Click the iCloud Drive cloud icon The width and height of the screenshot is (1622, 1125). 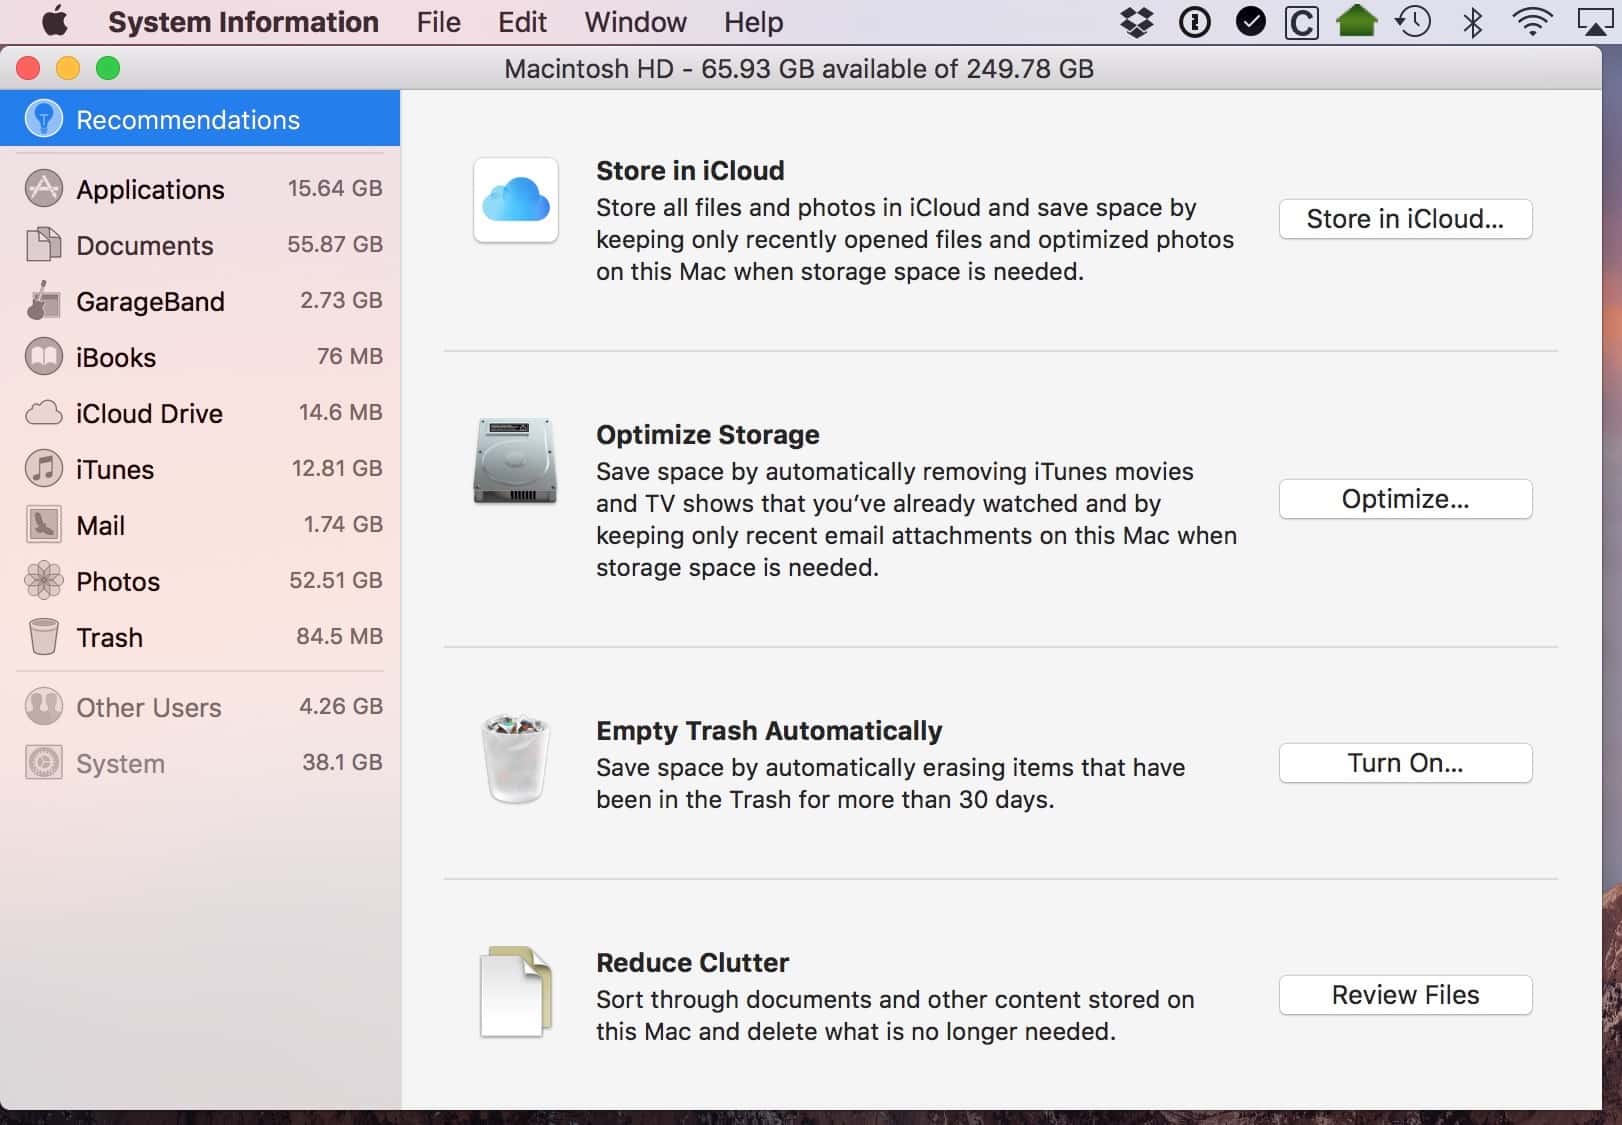43,412
